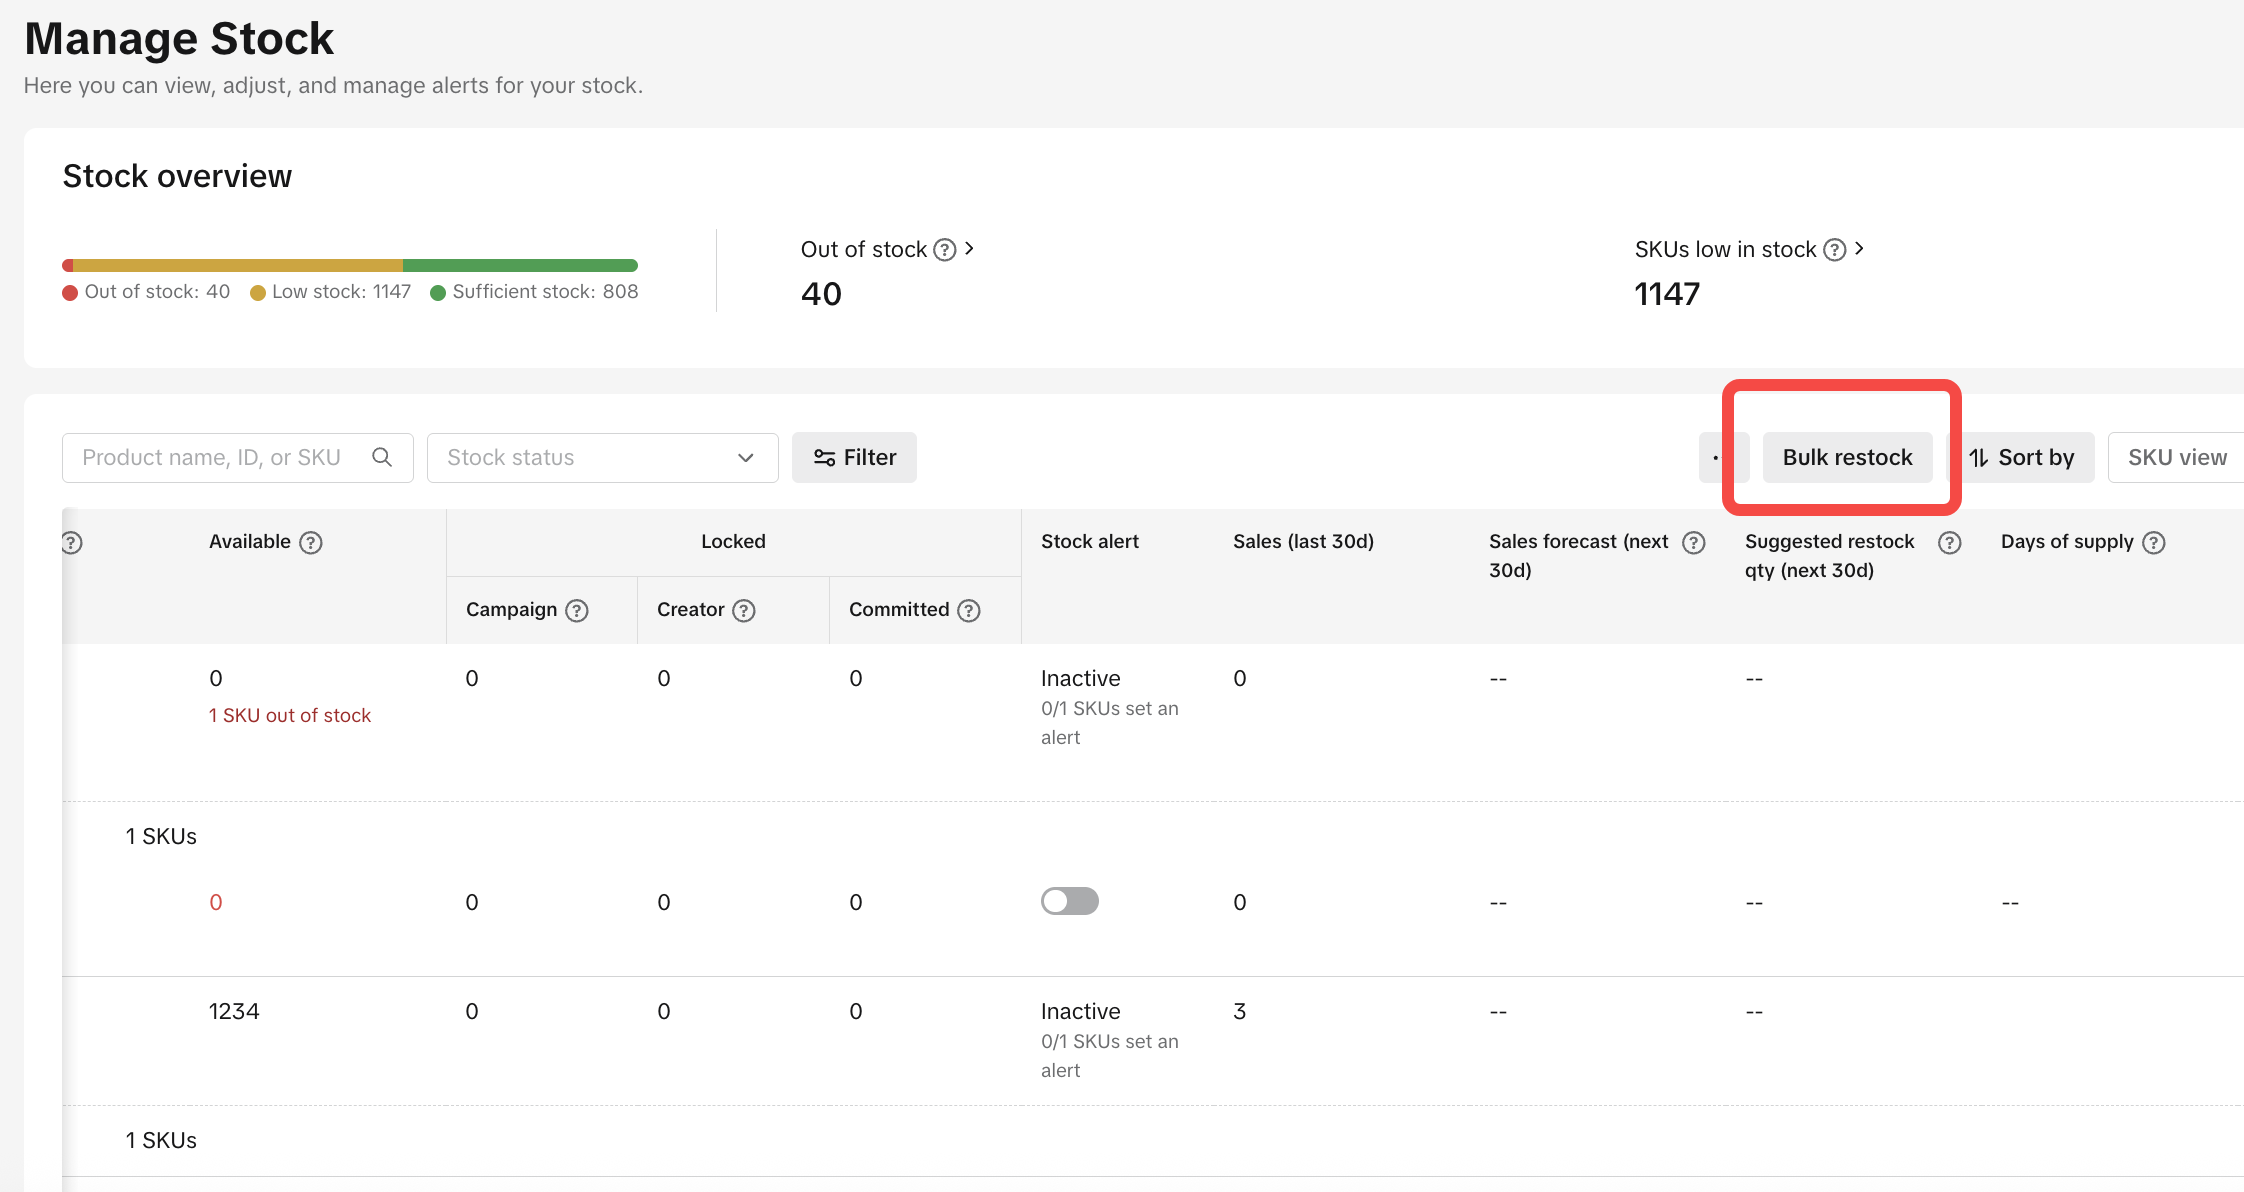This screenshot has width=2244, height=1192.
Task: Click the Days of supply help icon
Action: click(2154, 543)
